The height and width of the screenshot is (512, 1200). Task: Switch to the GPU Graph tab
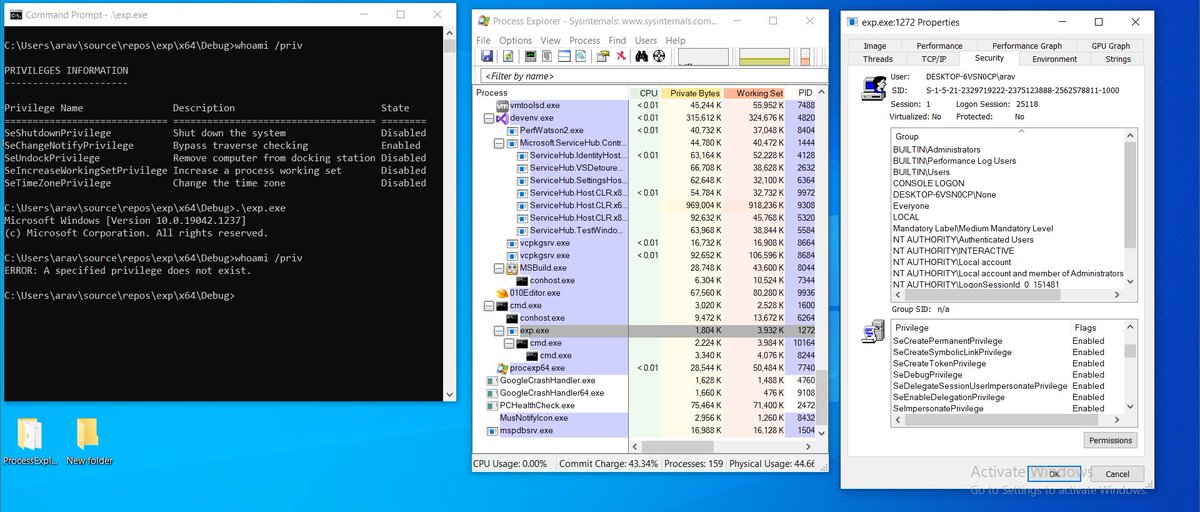pos(1111,46)
